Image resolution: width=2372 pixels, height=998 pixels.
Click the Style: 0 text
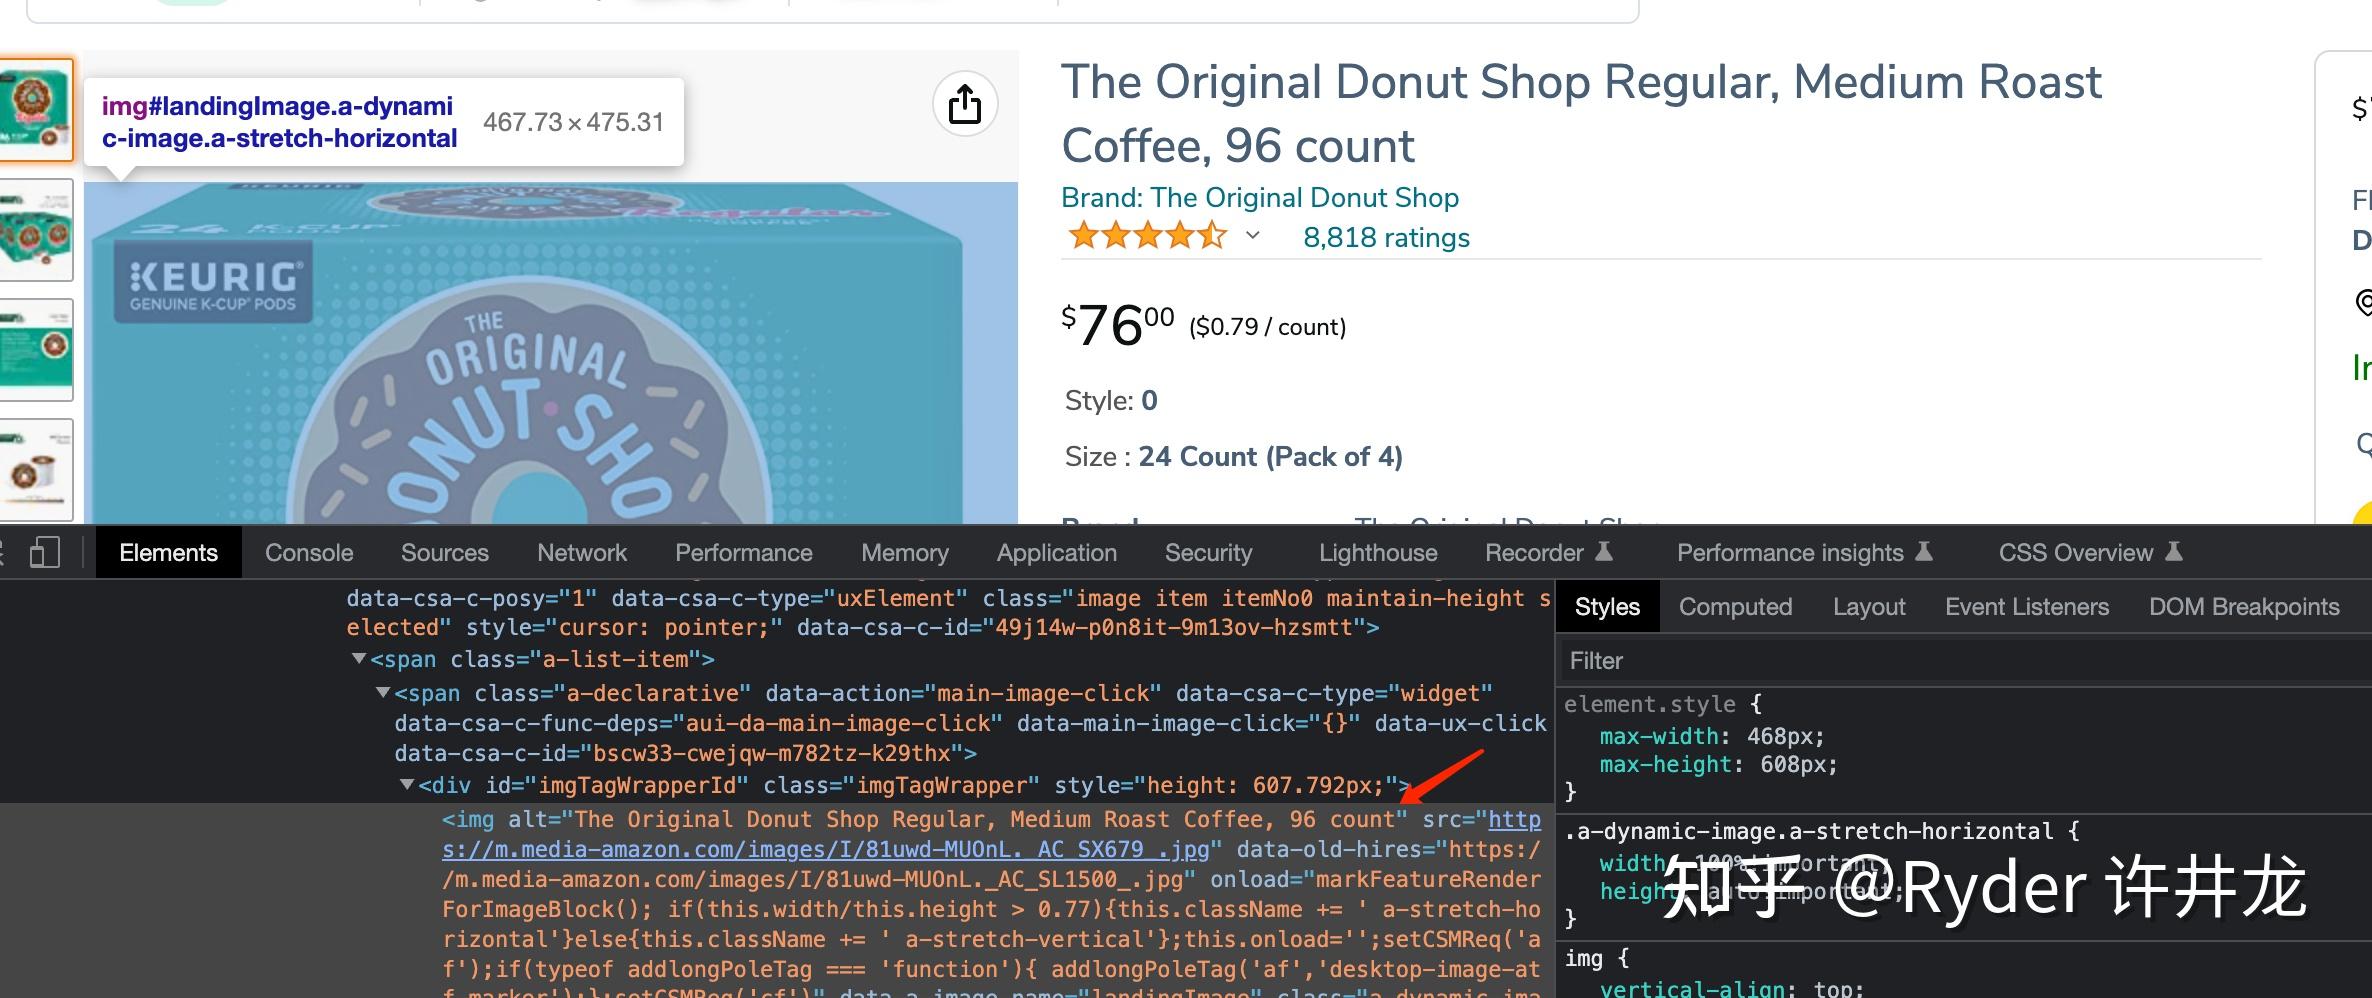[x=1111, y=401]
